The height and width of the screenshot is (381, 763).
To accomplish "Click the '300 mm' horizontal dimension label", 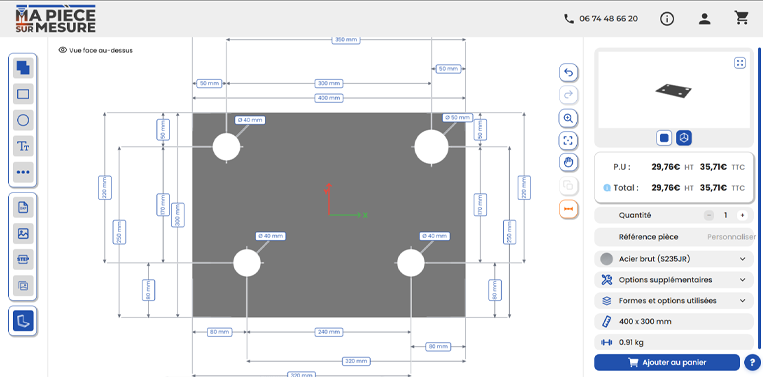I will coord(329,84).
